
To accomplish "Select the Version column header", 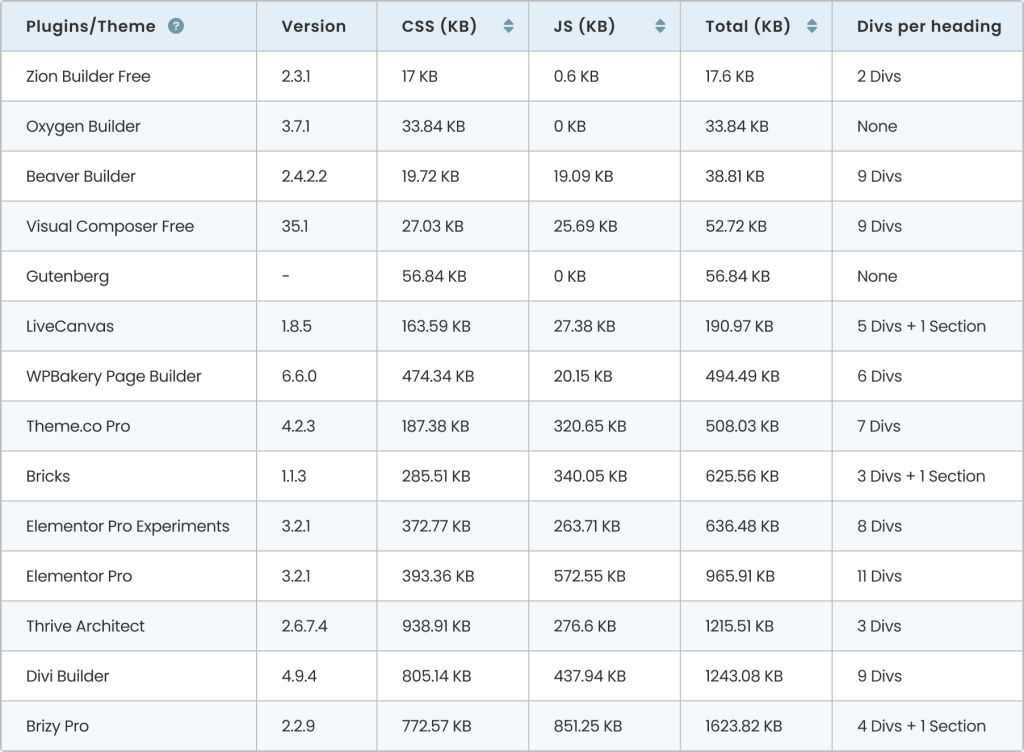I will click(313, 27).
